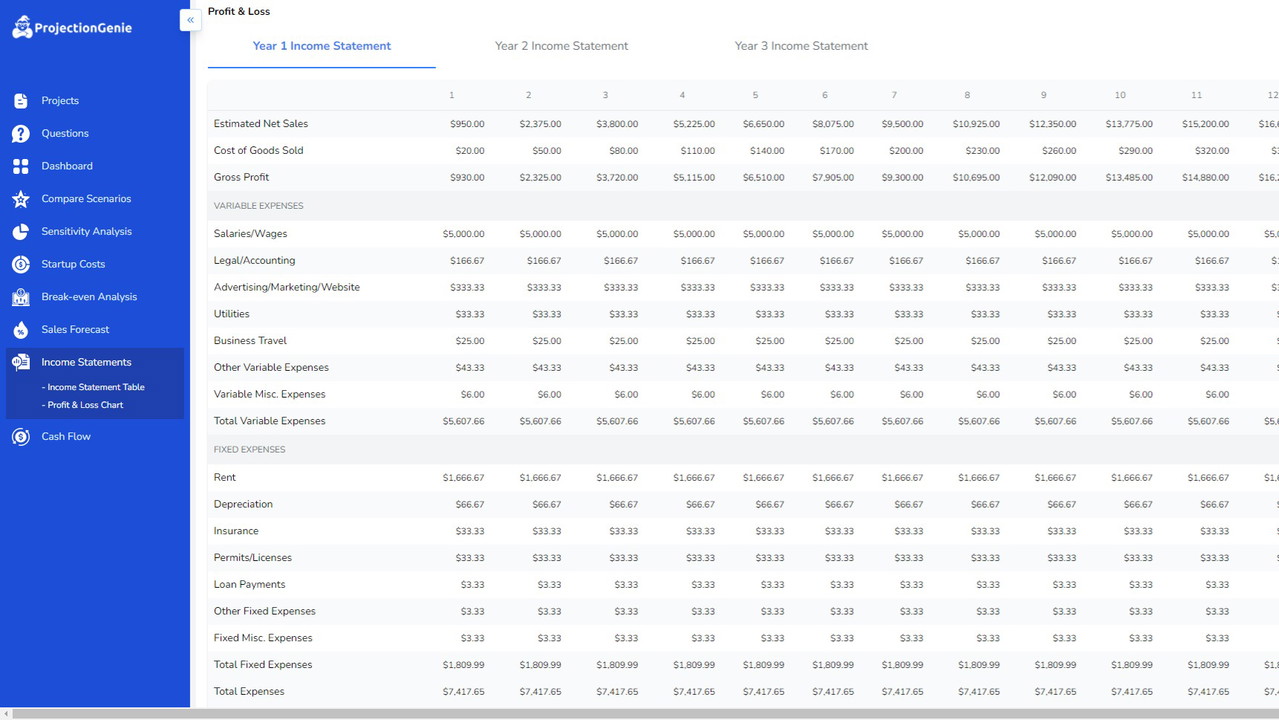Image resolution: width=1279 pixels, height=720 pixels.
Task: Switch to Year 3 Income Statement tab
Action: [x=801, y=46]
